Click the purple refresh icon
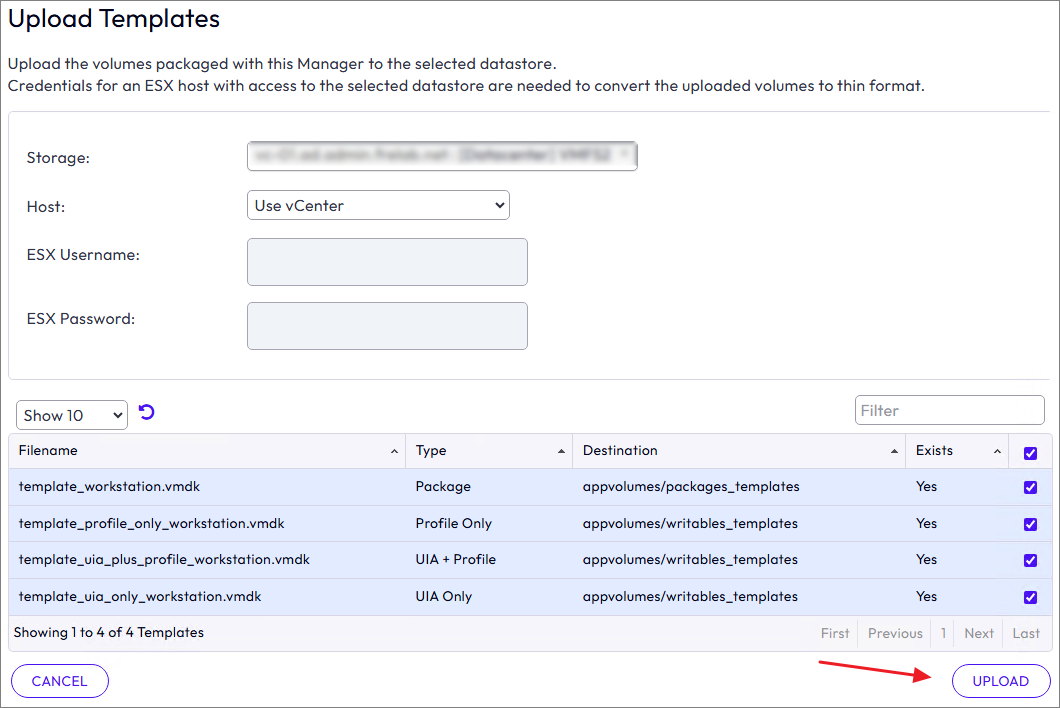1060x708 pixels. [x=147, y=413]
